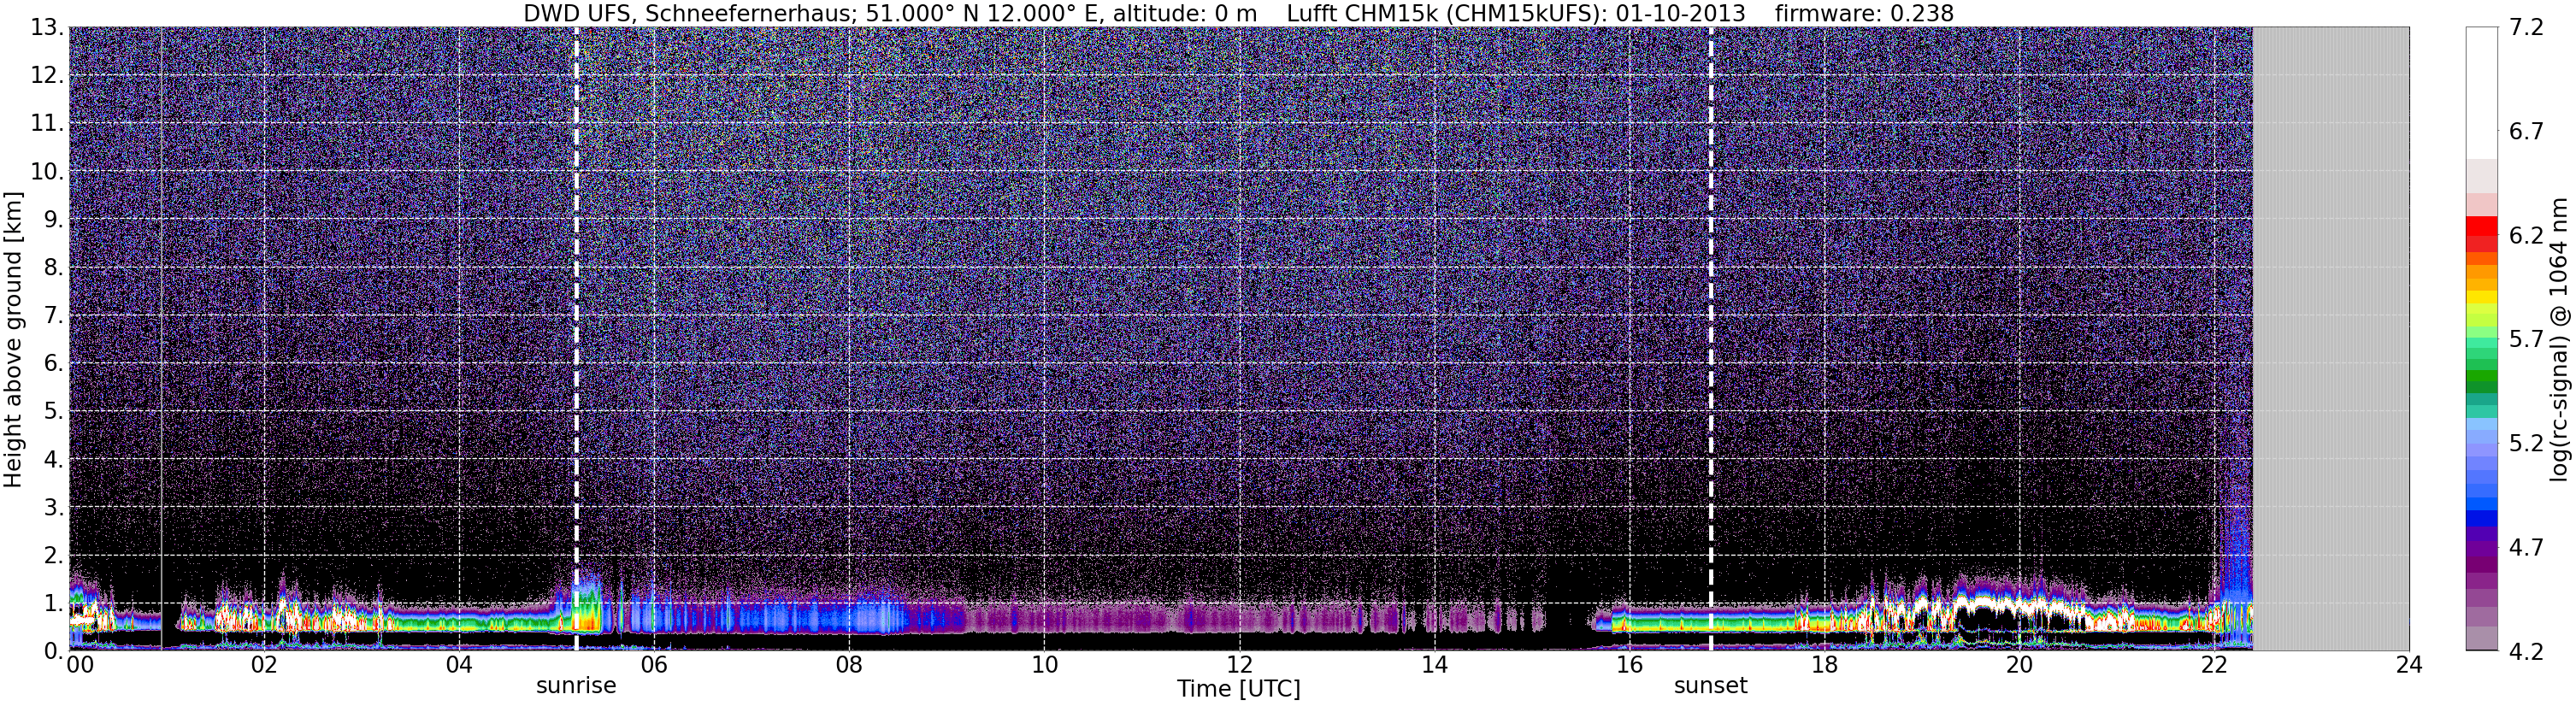Click the 'Time [UTC]' axis label
The height and width of the screenshot is (706, 2576).
(1238, 689)
